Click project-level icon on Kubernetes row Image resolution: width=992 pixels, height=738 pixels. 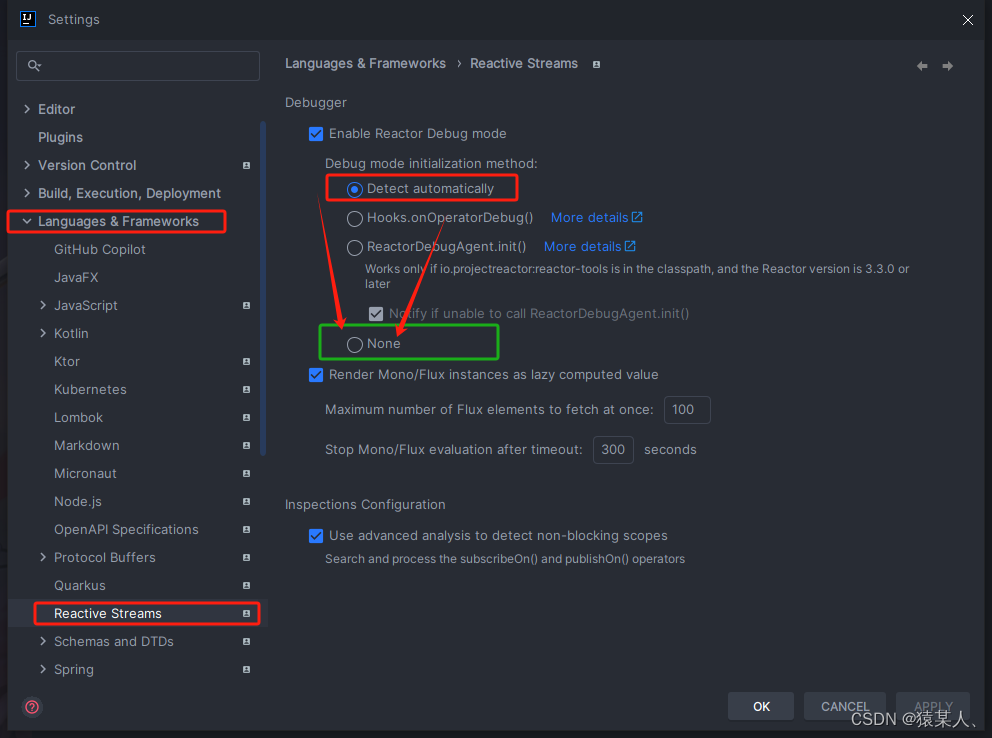pos(246,390)
